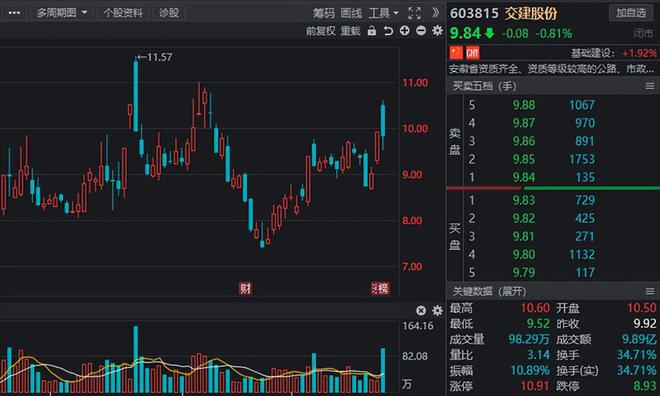Open the three-dot more options menu

click(14, 13)
